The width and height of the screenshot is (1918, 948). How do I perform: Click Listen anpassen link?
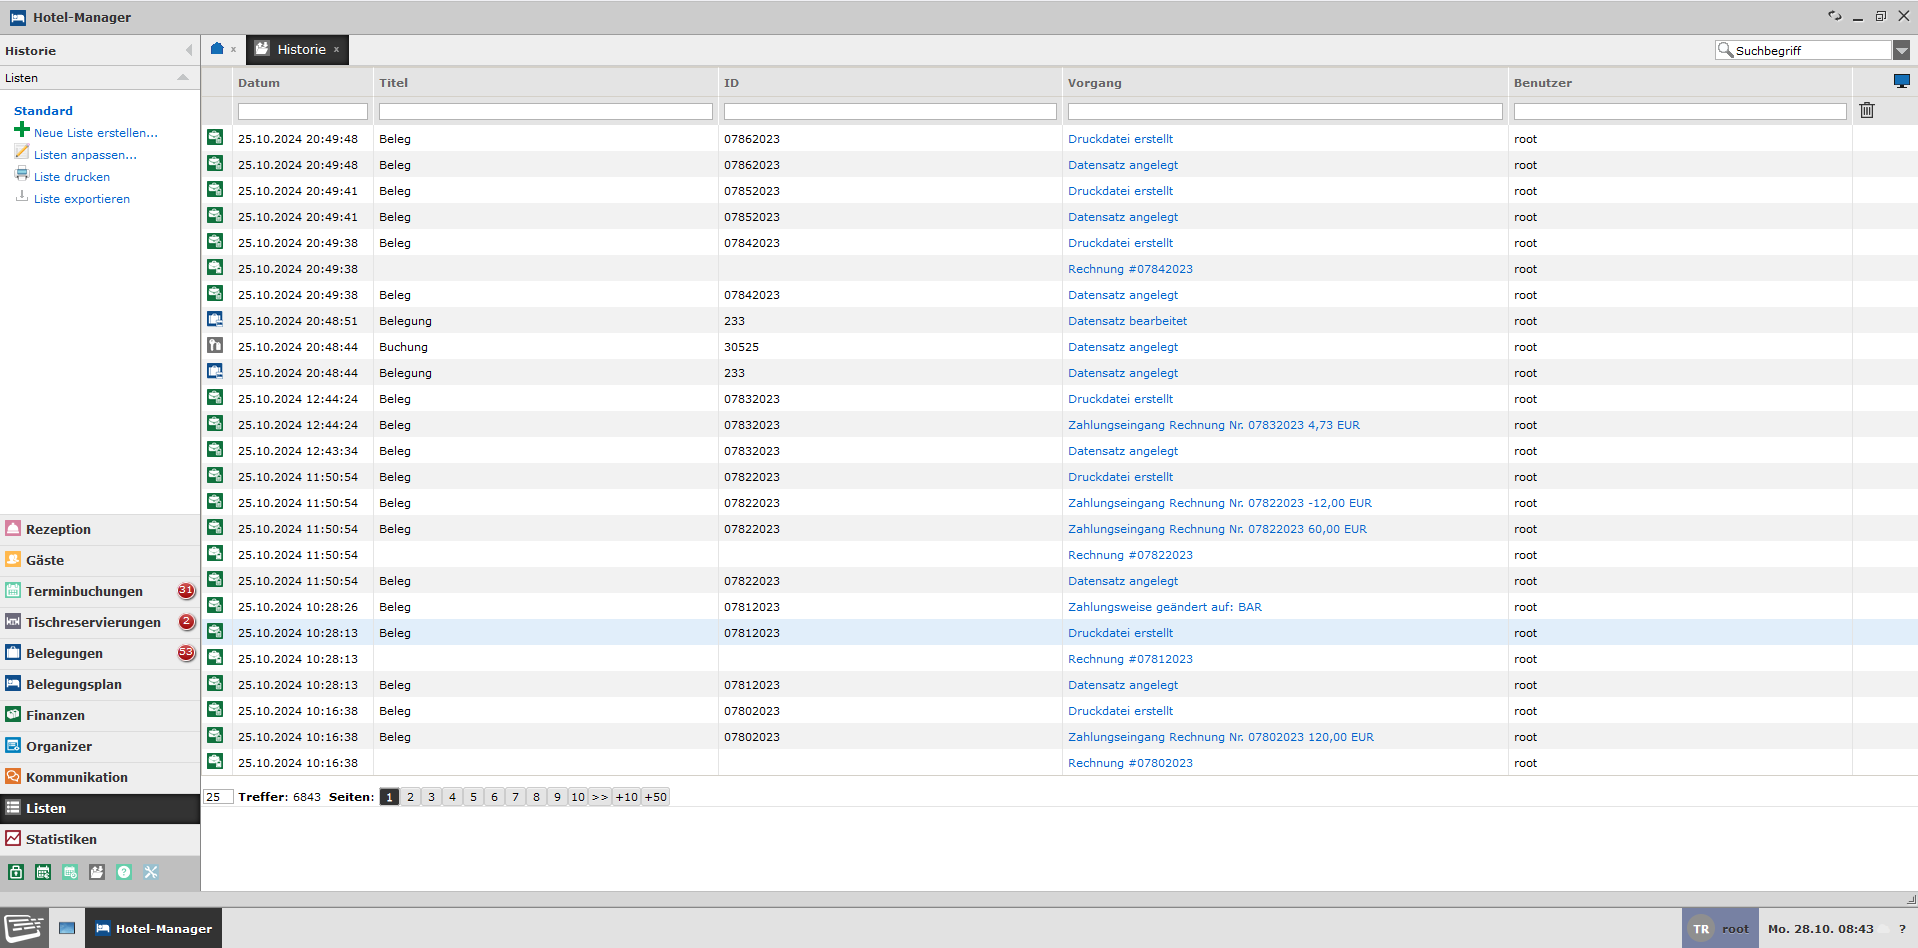click(x=85, y=155)
